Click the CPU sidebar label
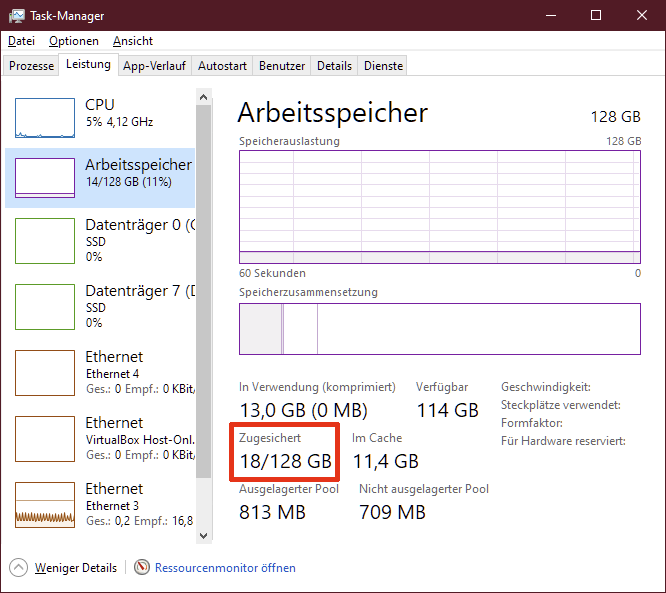The image size is (666, 593). [100, 104]
